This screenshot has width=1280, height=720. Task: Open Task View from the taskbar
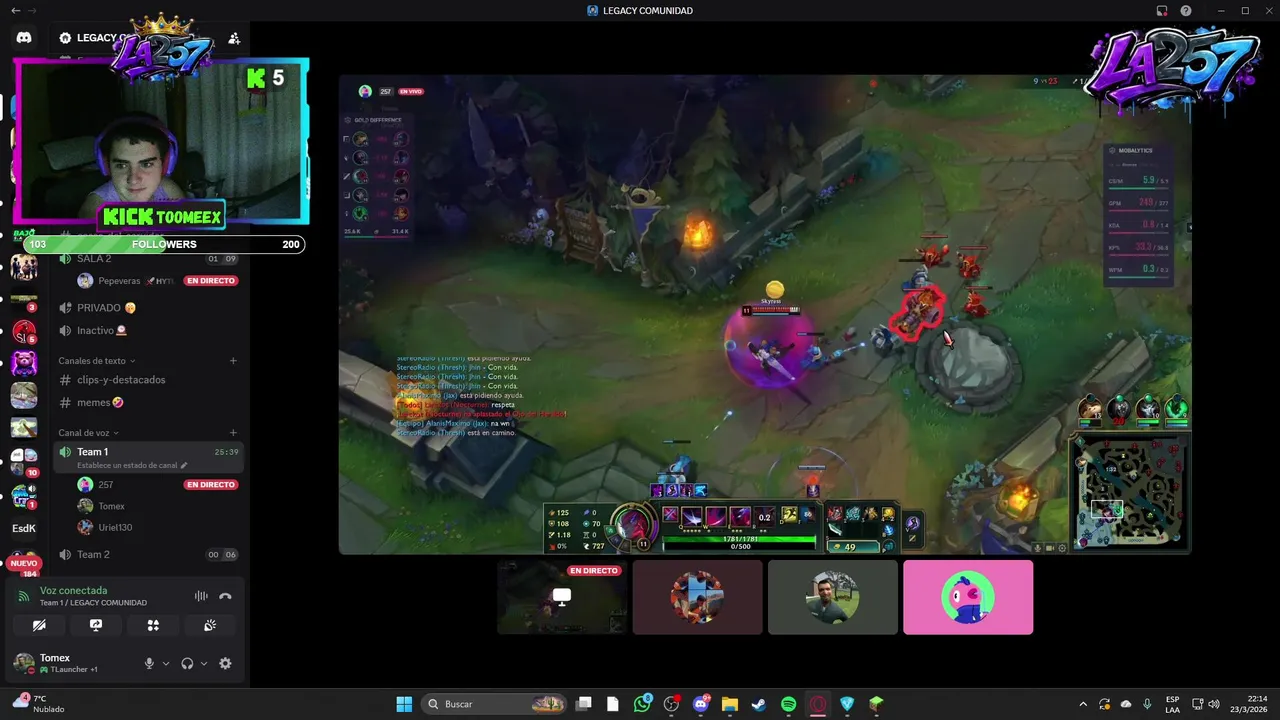(x=584, y=704)
